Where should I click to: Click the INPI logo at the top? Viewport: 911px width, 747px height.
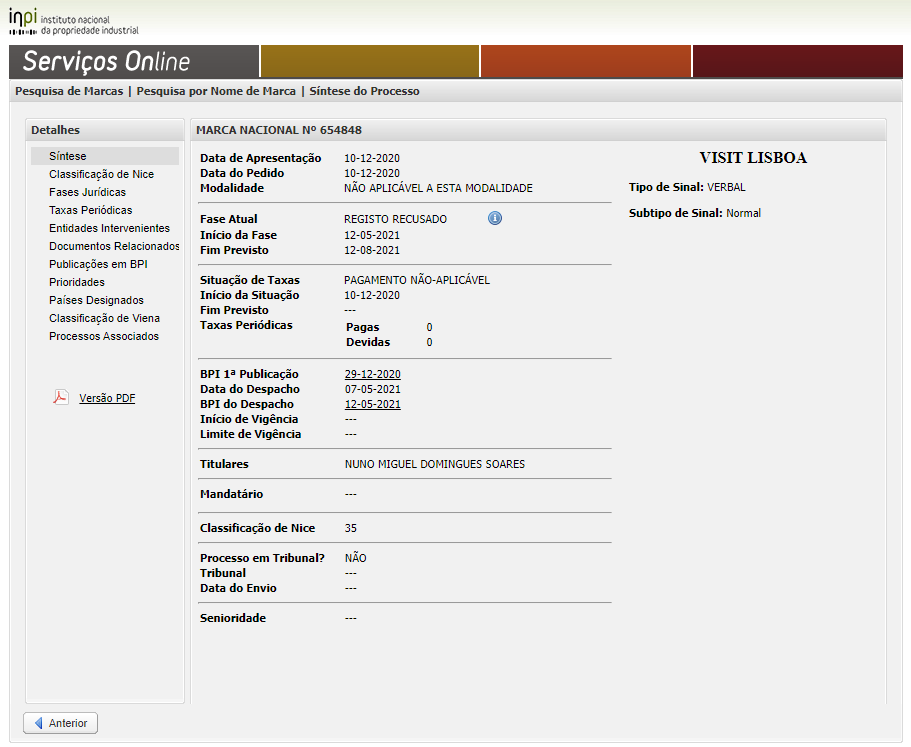pos(74,23)
